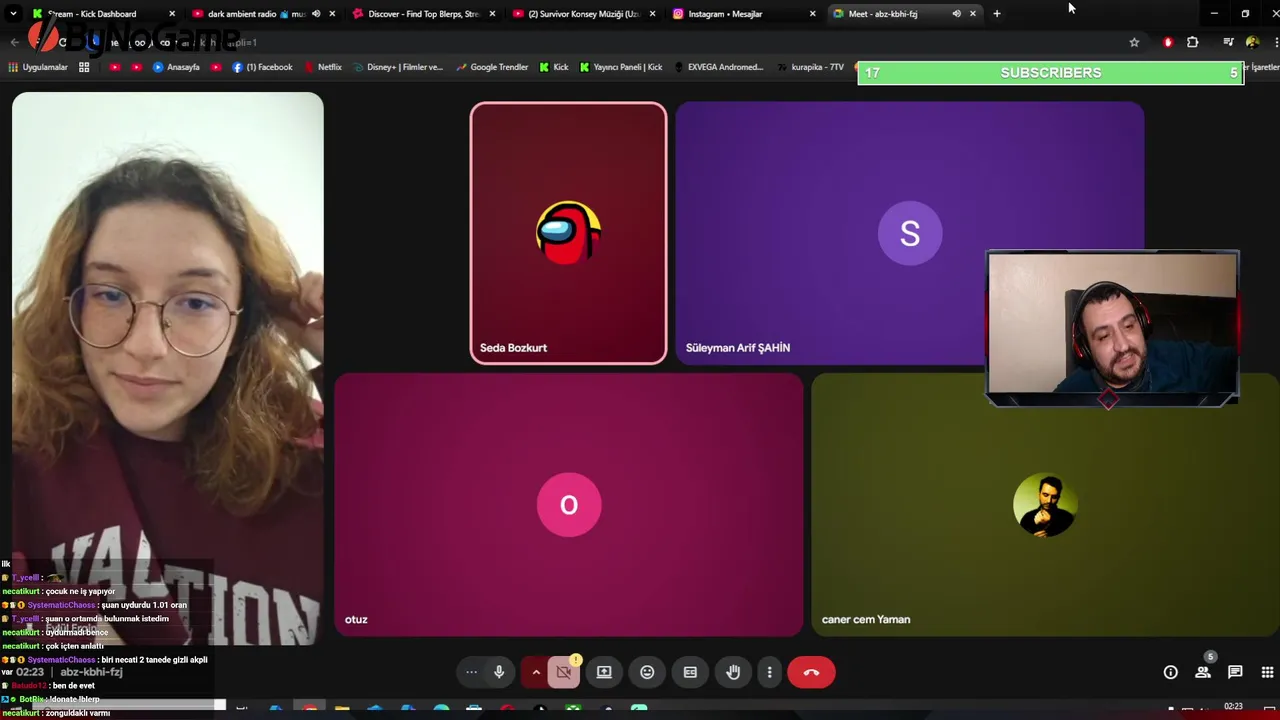Open the browser extensions puzzle icon
Screen dimensions: 1280x720
(1192, 42)
